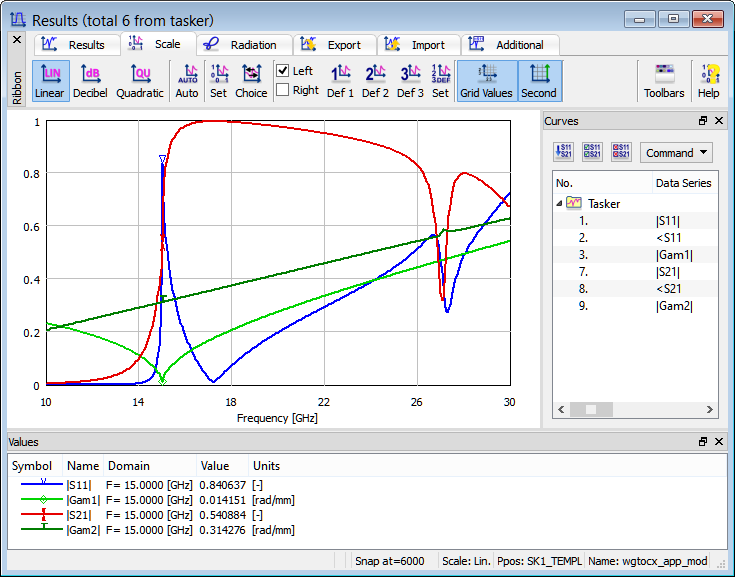Switch to the Radiation tab
This screenshot has width=735, height=577.
click(x=244, y=45)
